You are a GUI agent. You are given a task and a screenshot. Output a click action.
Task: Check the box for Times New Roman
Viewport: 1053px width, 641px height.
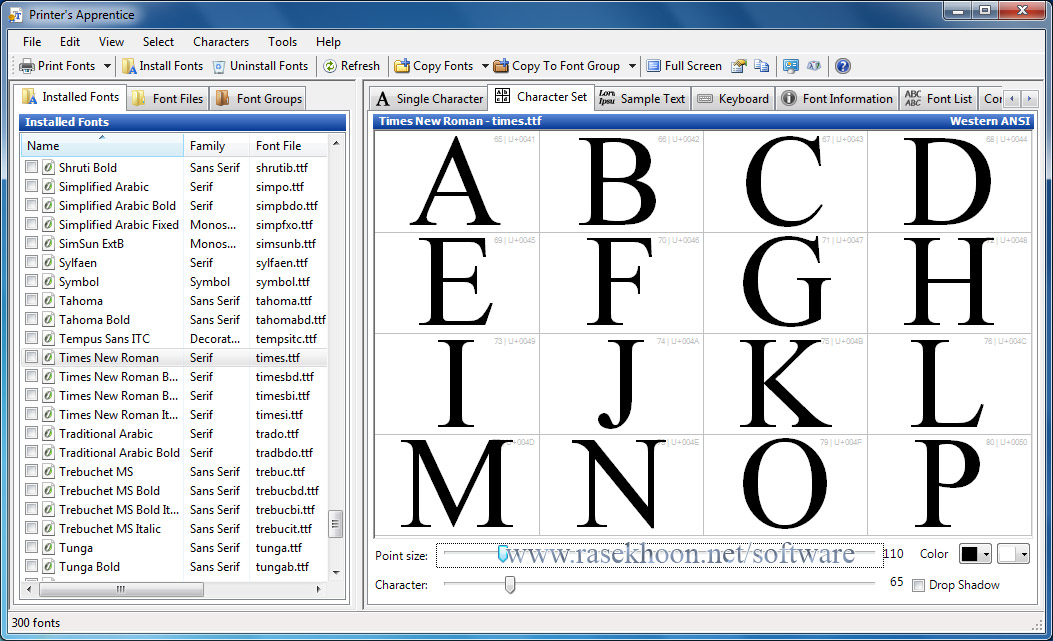pyautogui.click(x=32, y=357)
